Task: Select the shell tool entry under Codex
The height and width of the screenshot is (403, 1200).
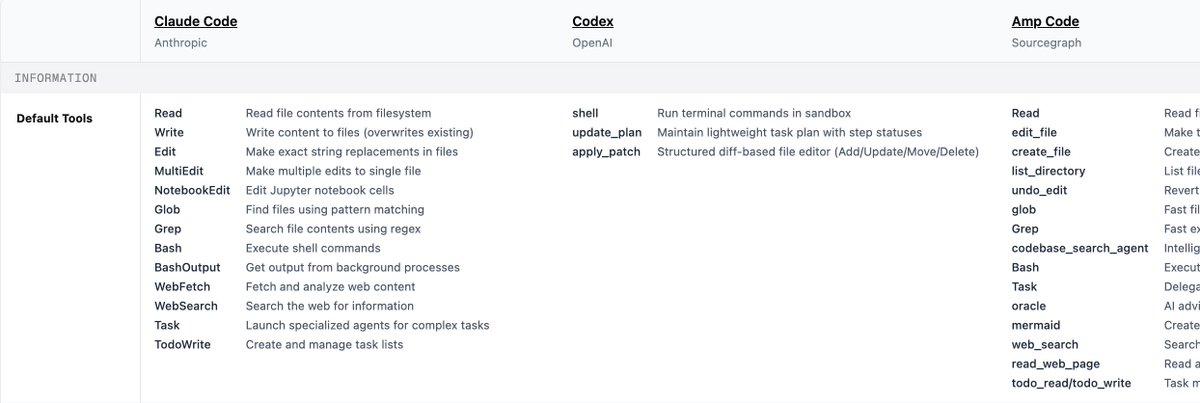Action: pos(585,113)
